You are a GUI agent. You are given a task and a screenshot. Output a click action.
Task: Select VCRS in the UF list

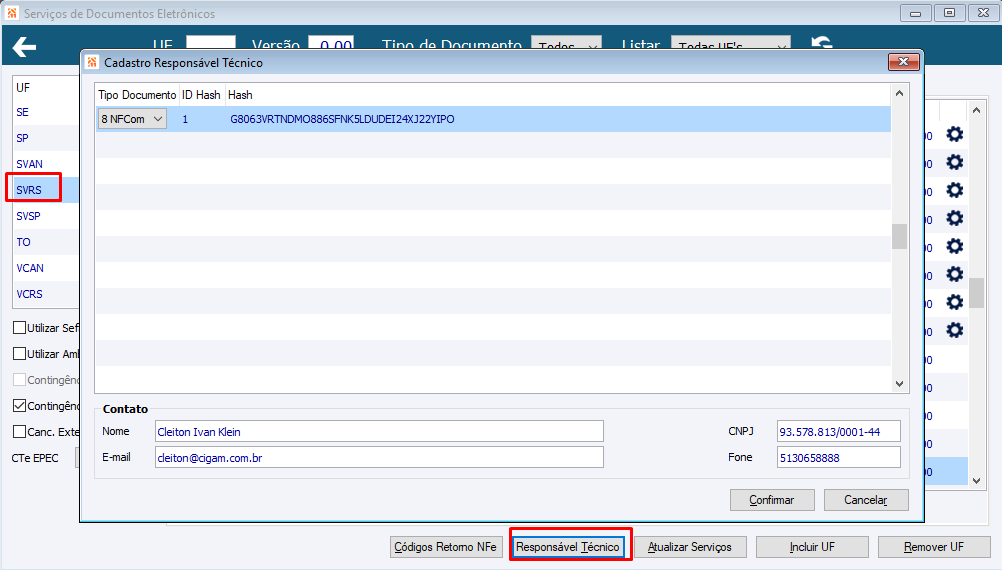pos(29,295)
